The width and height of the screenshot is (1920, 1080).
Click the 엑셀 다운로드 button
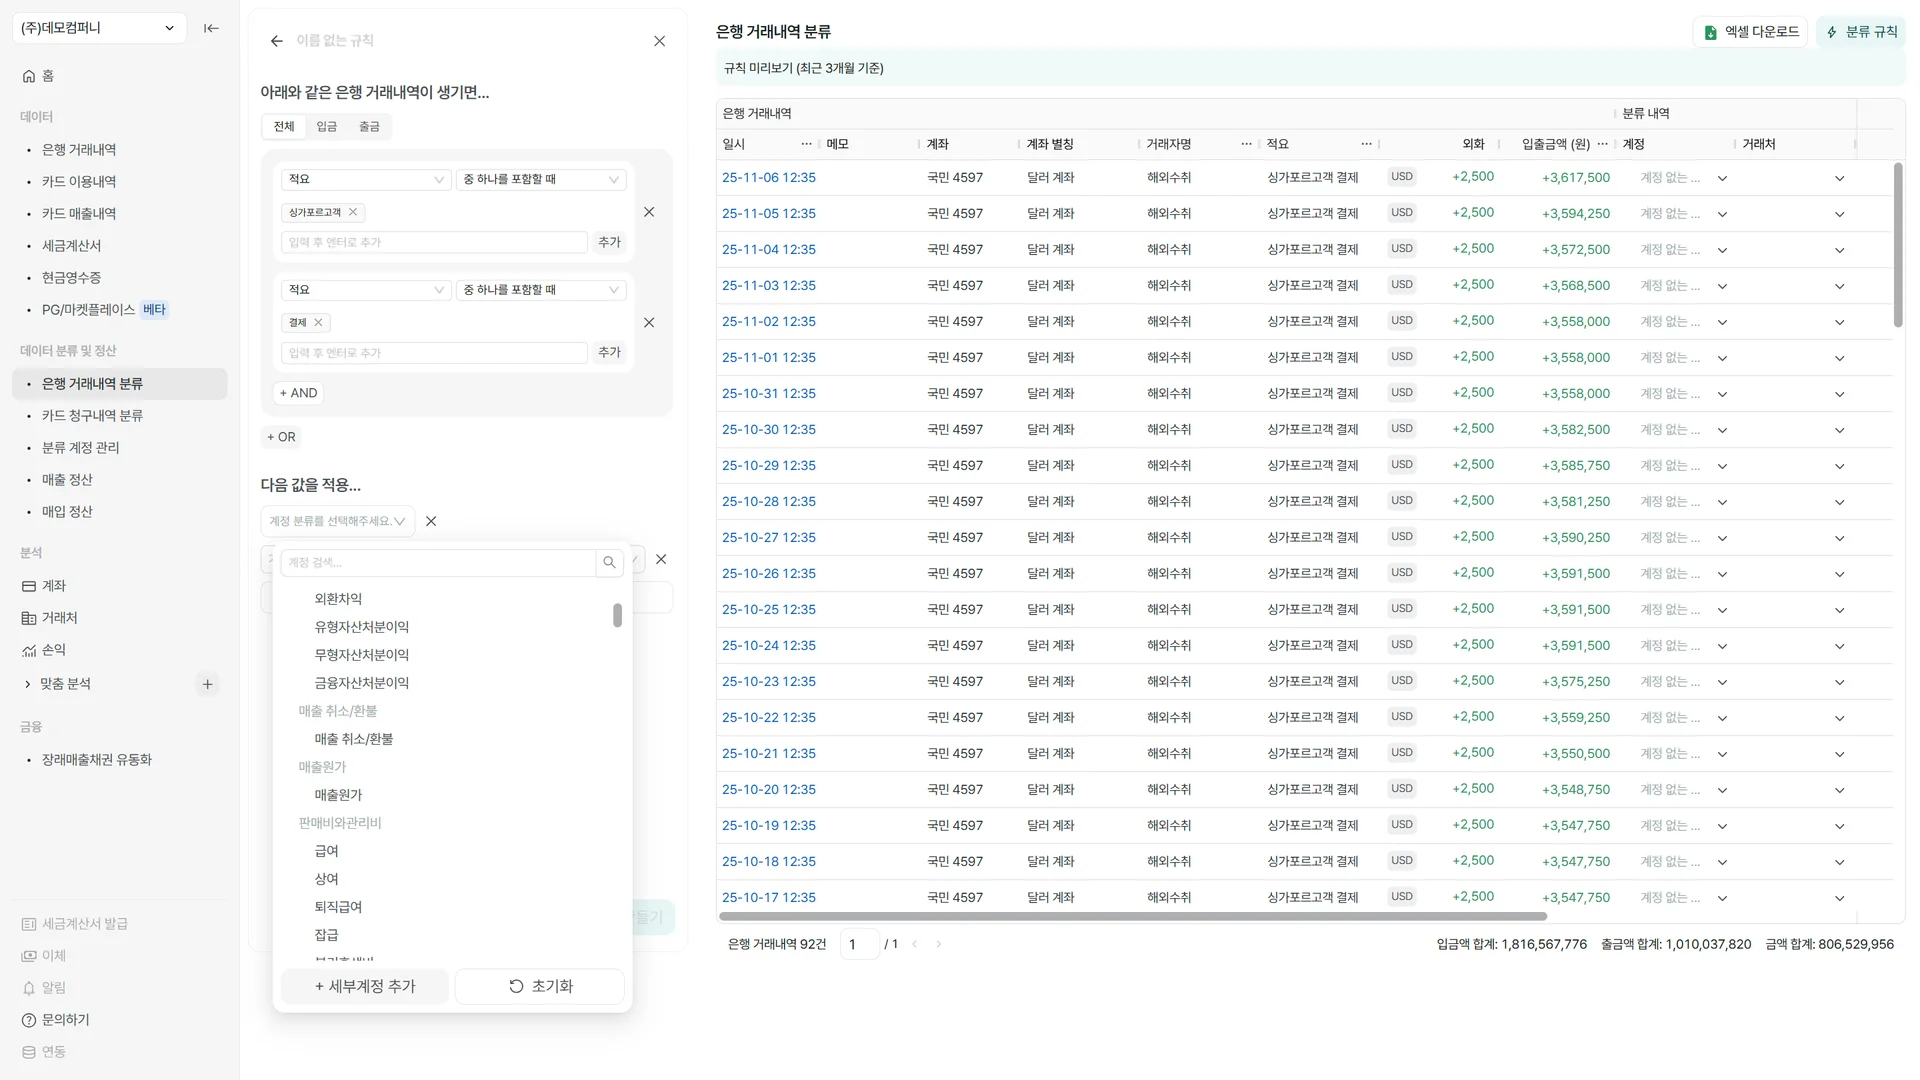(x=1750, y=32)
